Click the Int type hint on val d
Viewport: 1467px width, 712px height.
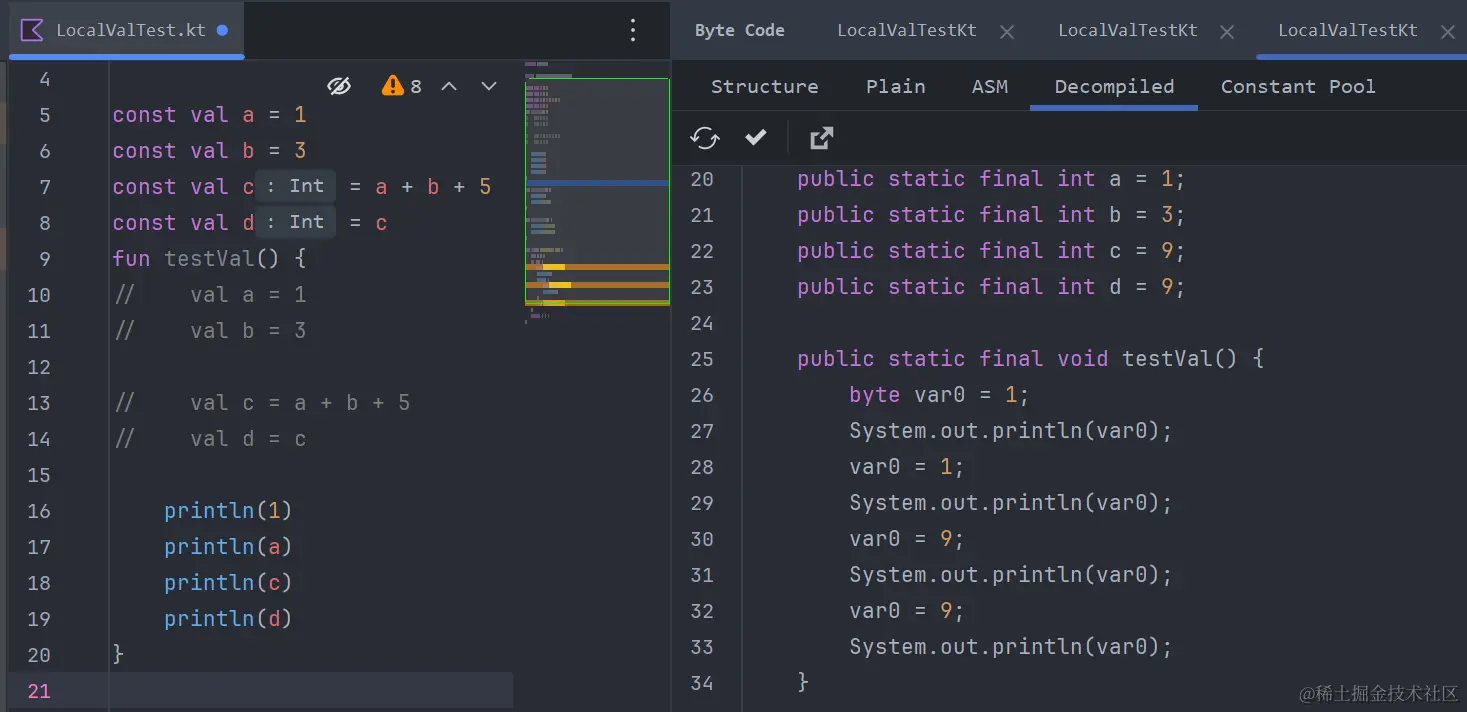click(x=295, y=222)
